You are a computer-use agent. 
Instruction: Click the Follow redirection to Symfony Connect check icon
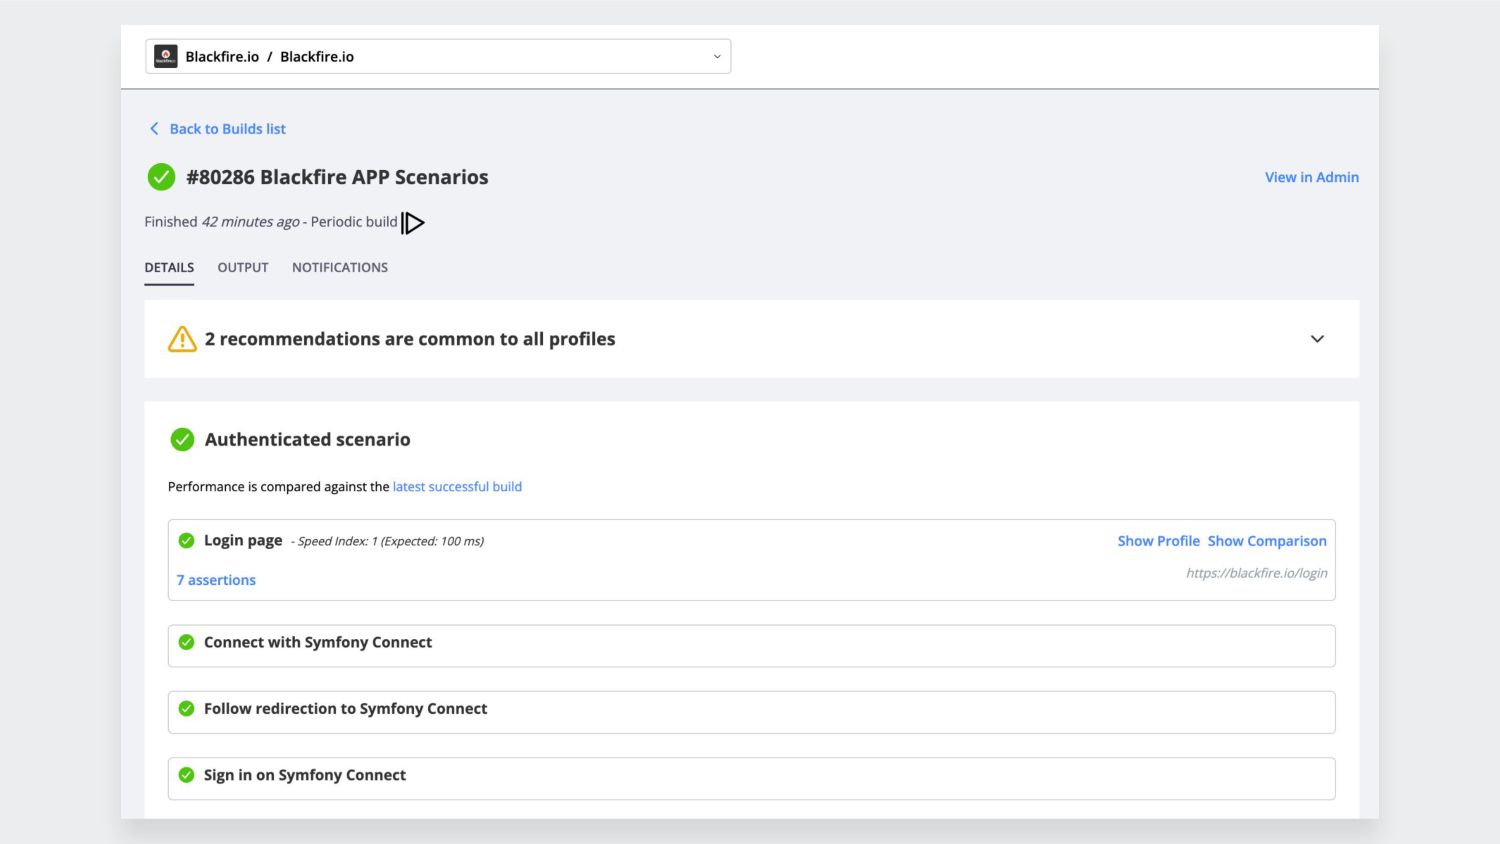[186, 708]
